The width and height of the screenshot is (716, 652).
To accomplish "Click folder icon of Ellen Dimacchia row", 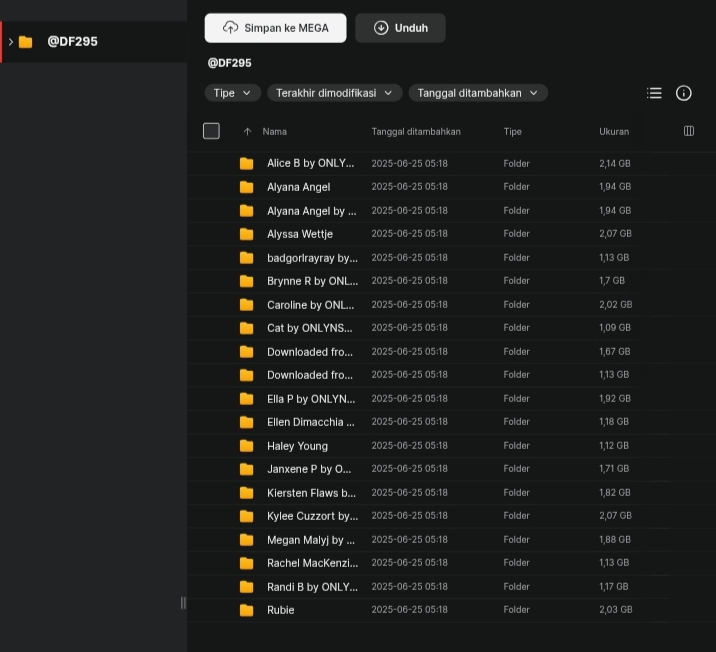I will pyautogui.click(x=247, y=422).
